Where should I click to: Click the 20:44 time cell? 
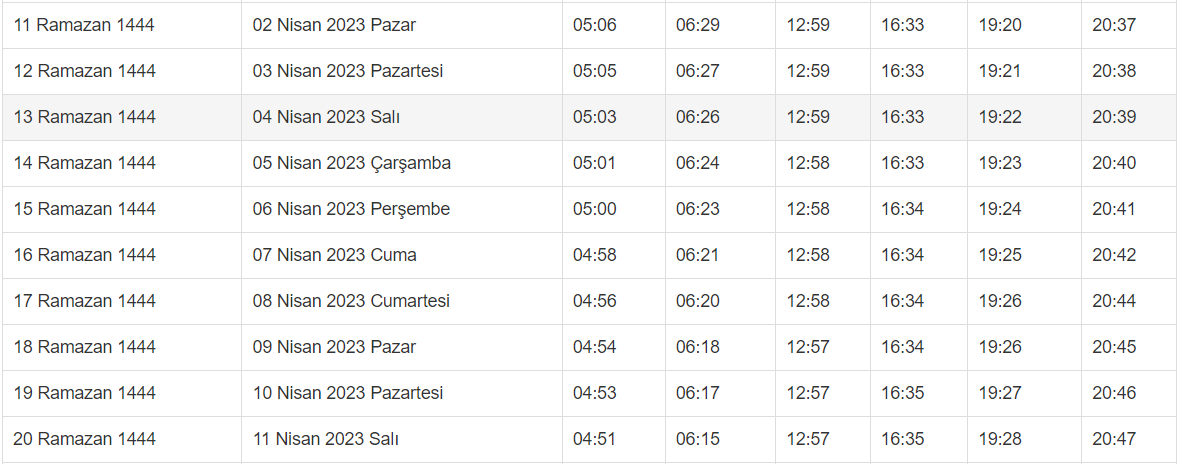pyautogui.click(x=1114, y=301)
